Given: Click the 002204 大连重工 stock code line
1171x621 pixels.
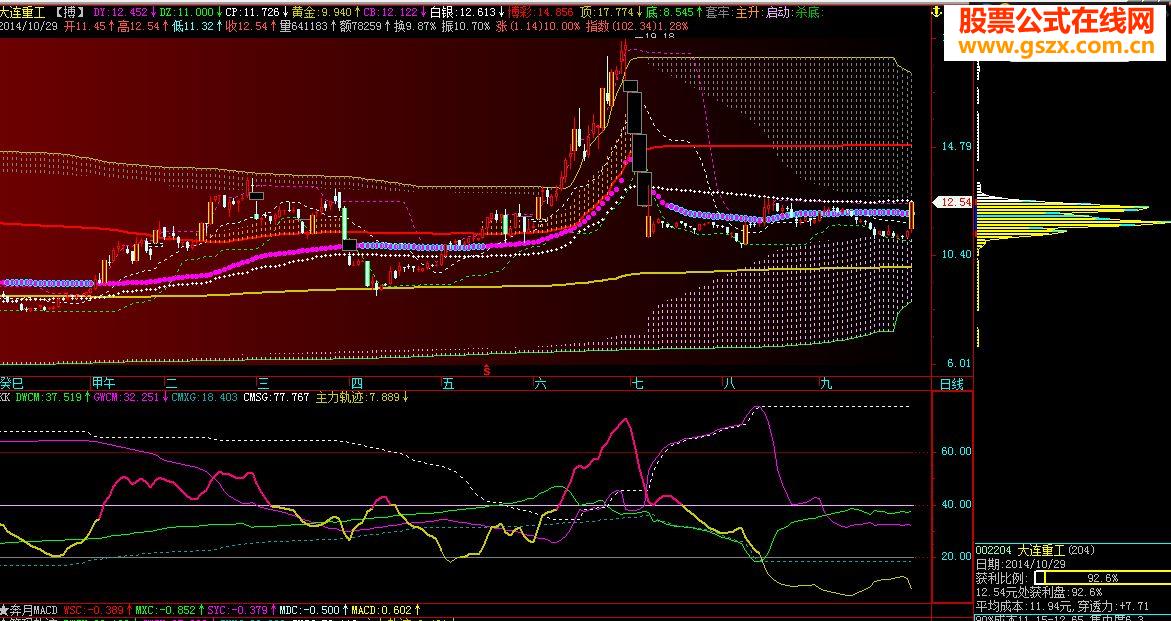Looking at the screenshot, I should [1035, 551].
